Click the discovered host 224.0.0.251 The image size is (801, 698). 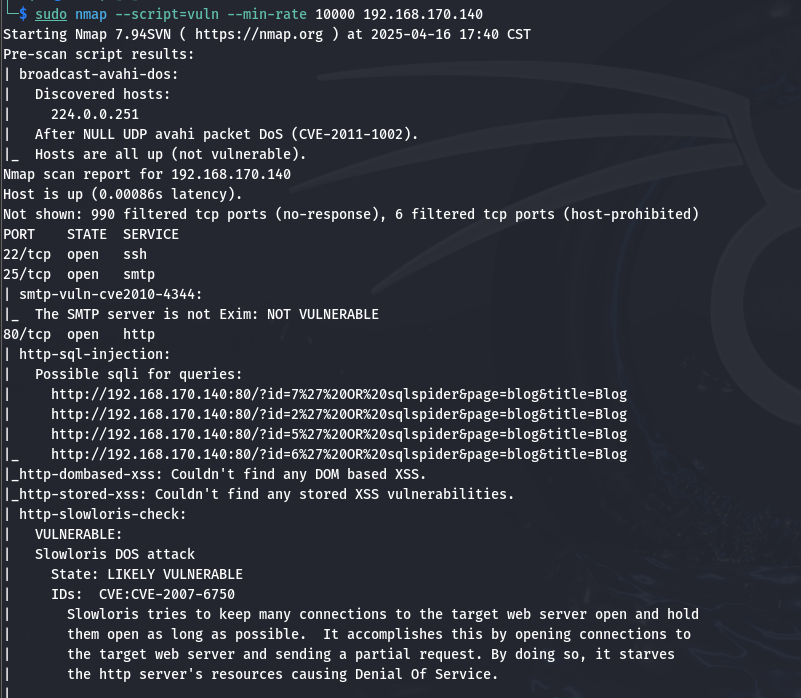point(95,114)
